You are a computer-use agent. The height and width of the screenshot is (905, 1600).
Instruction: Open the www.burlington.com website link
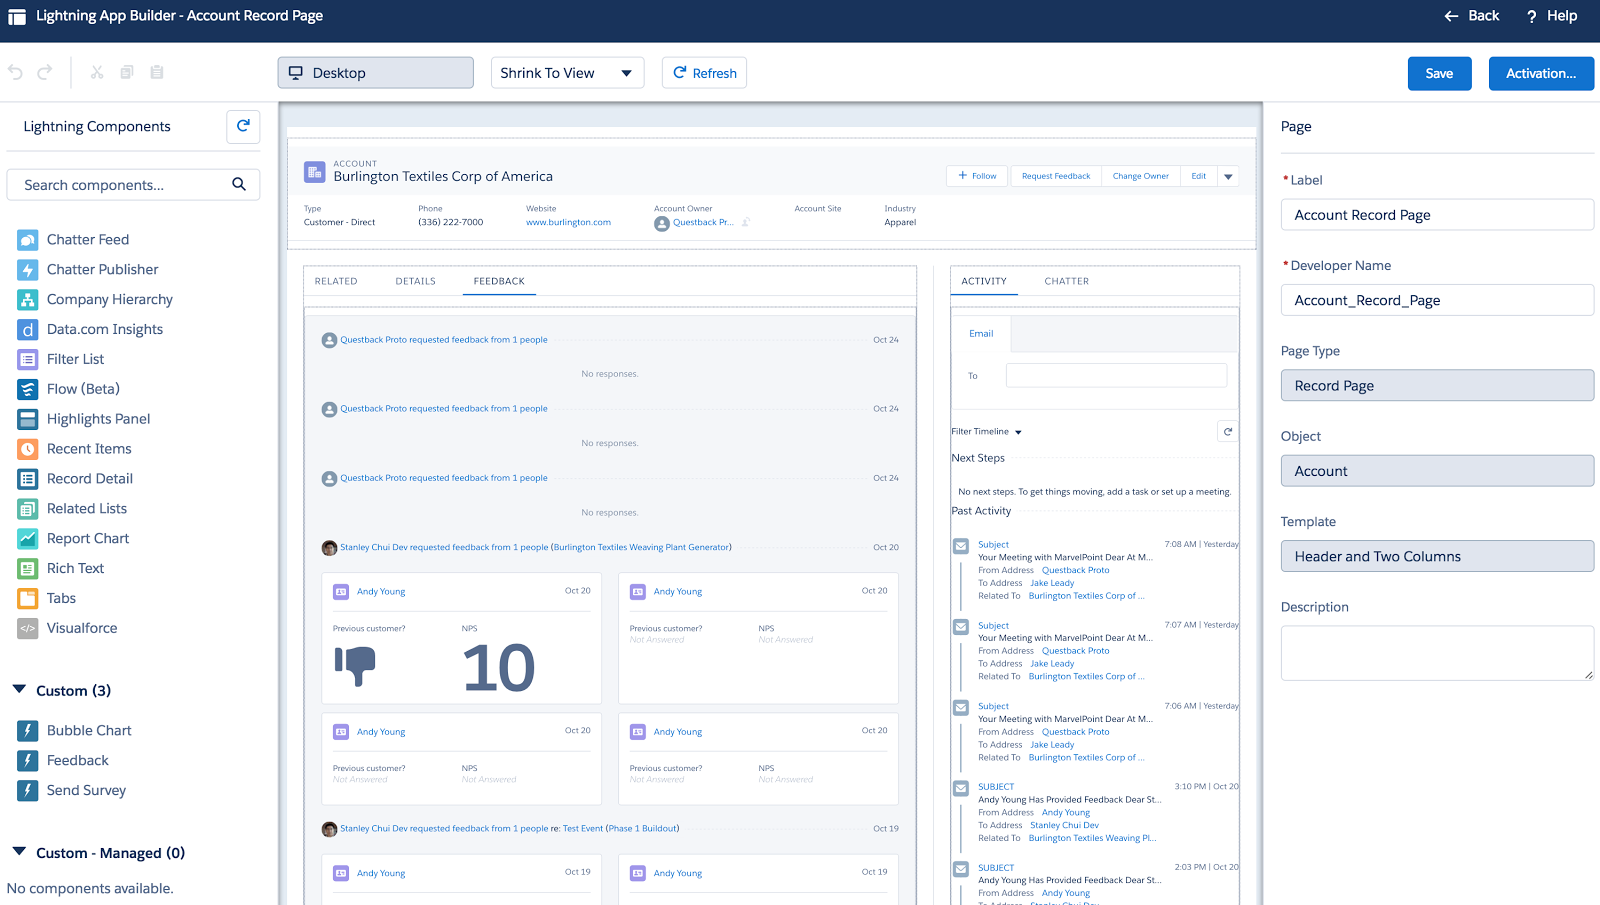567,222
